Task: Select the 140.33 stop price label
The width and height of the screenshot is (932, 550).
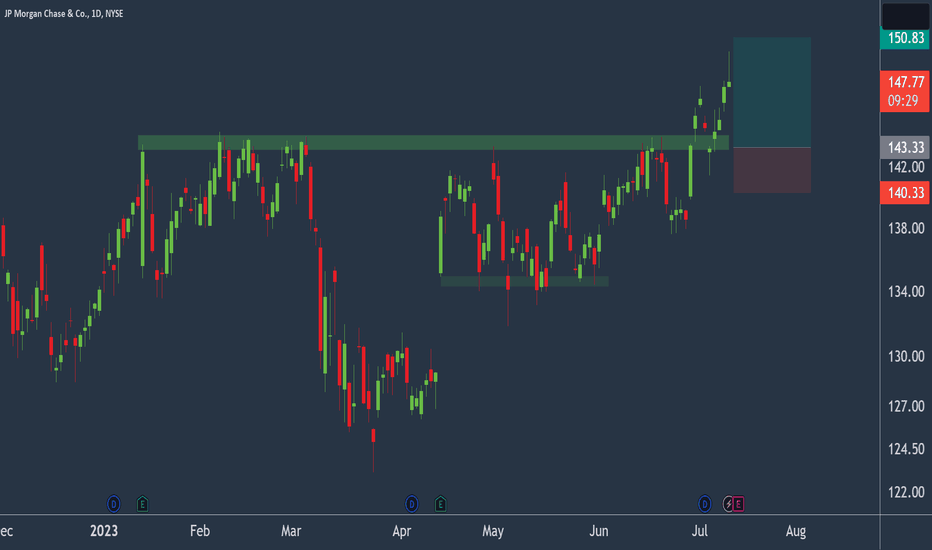Action: [x=905, y=193]
